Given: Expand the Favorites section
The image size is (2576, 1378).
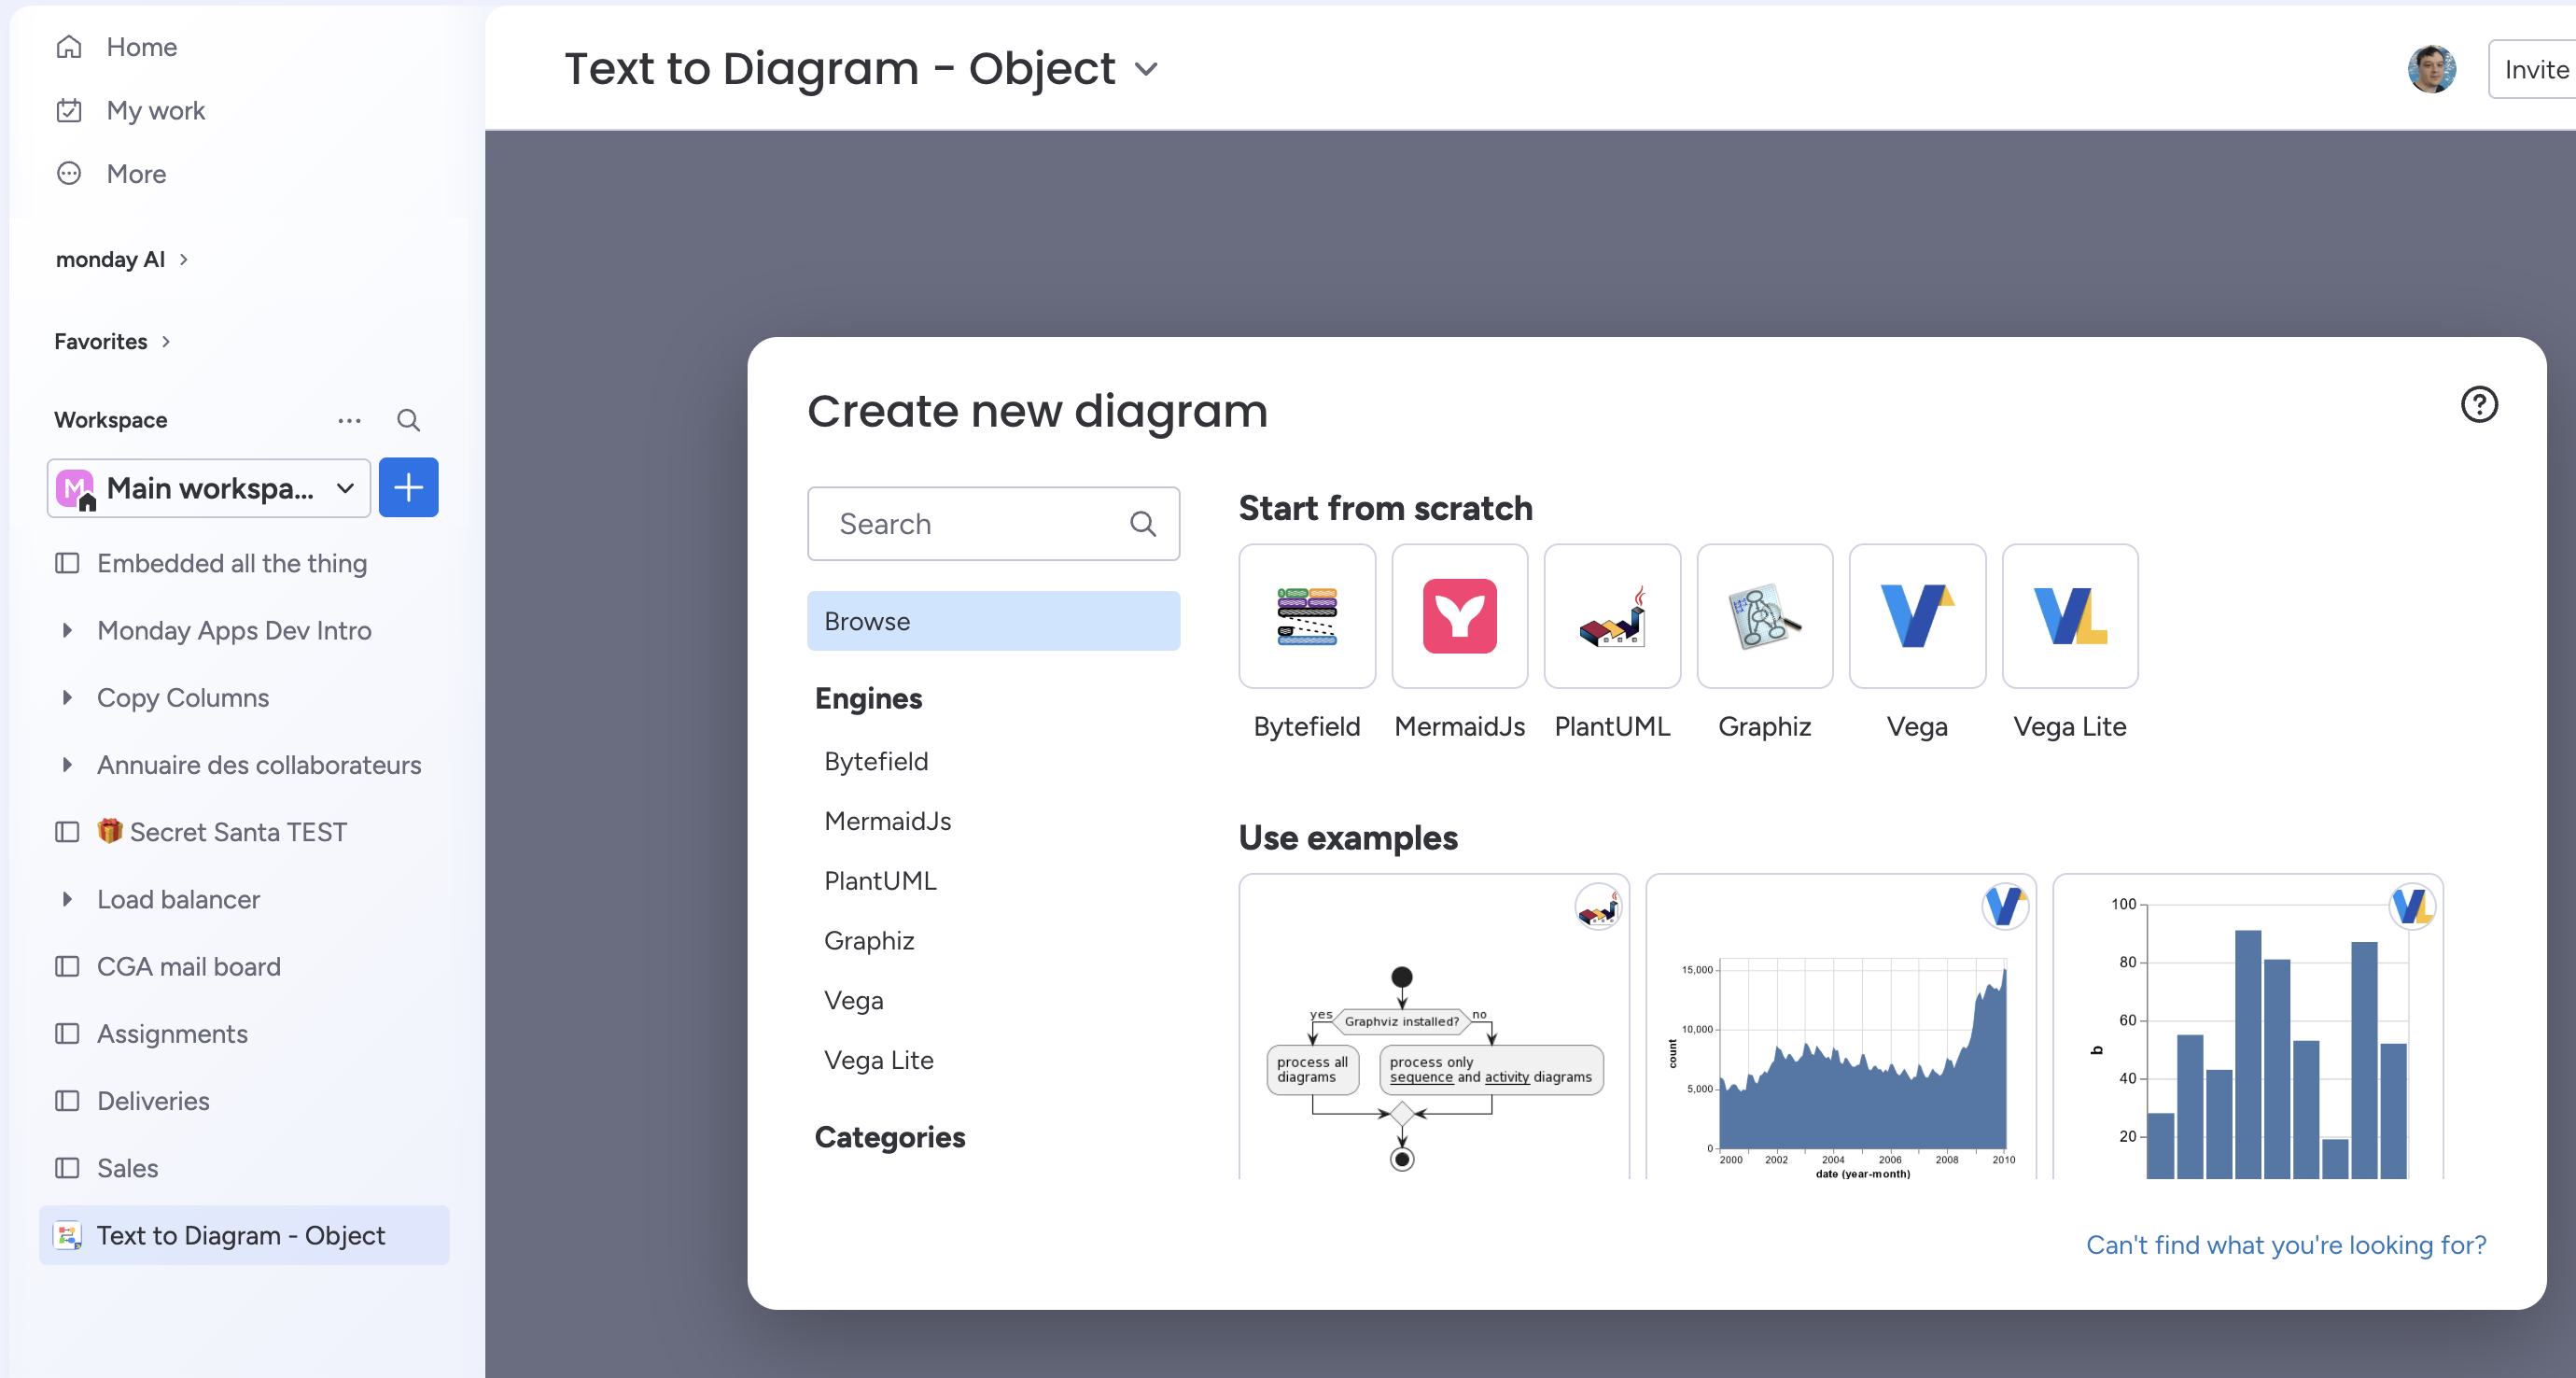Looking at the screenshot, I should (166, 342).
